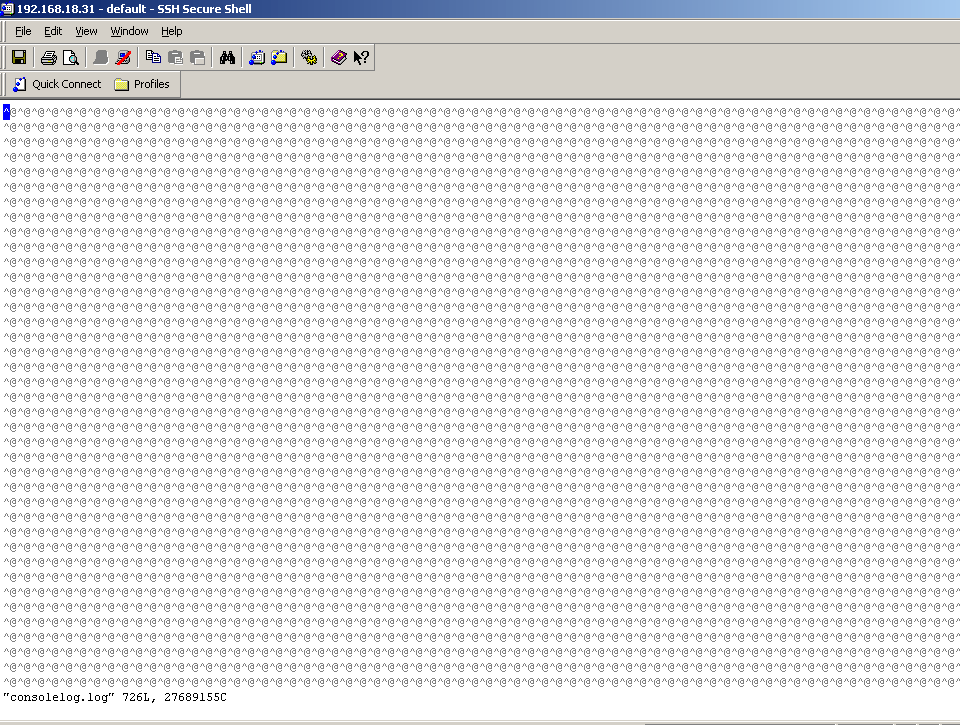Open the Settings icon
Screen dimensions: 960x725
coord(309,58)
